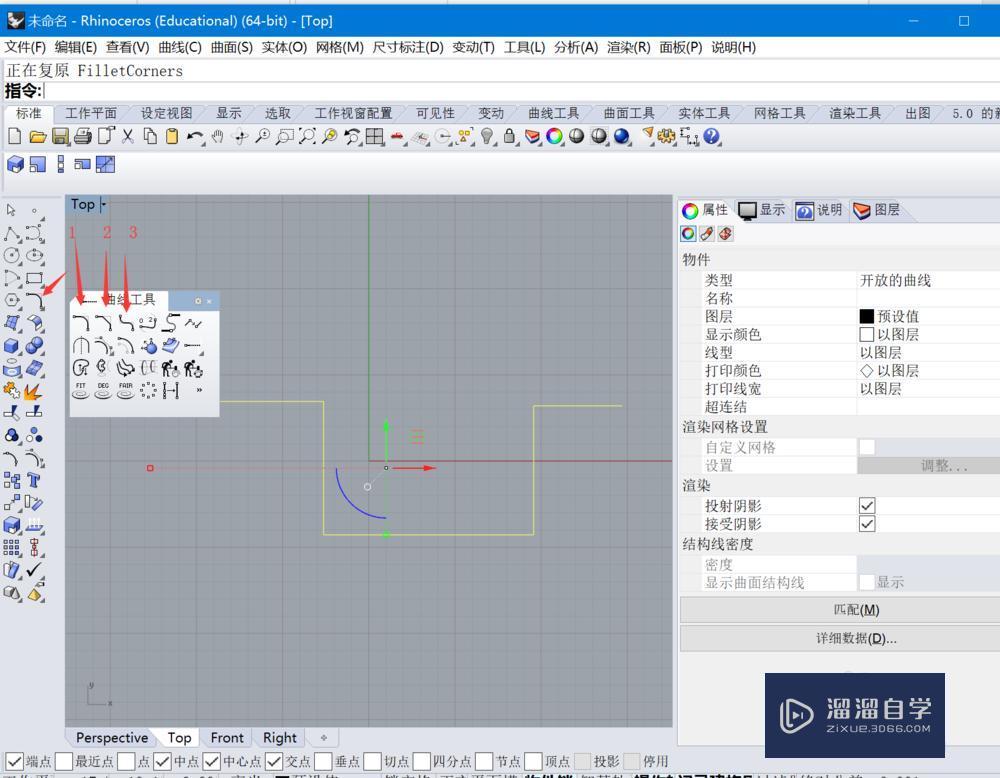Enable the 切点 (Tangent) osnap checkbox
1000x778 pixels.
click(x=372, y=761)
